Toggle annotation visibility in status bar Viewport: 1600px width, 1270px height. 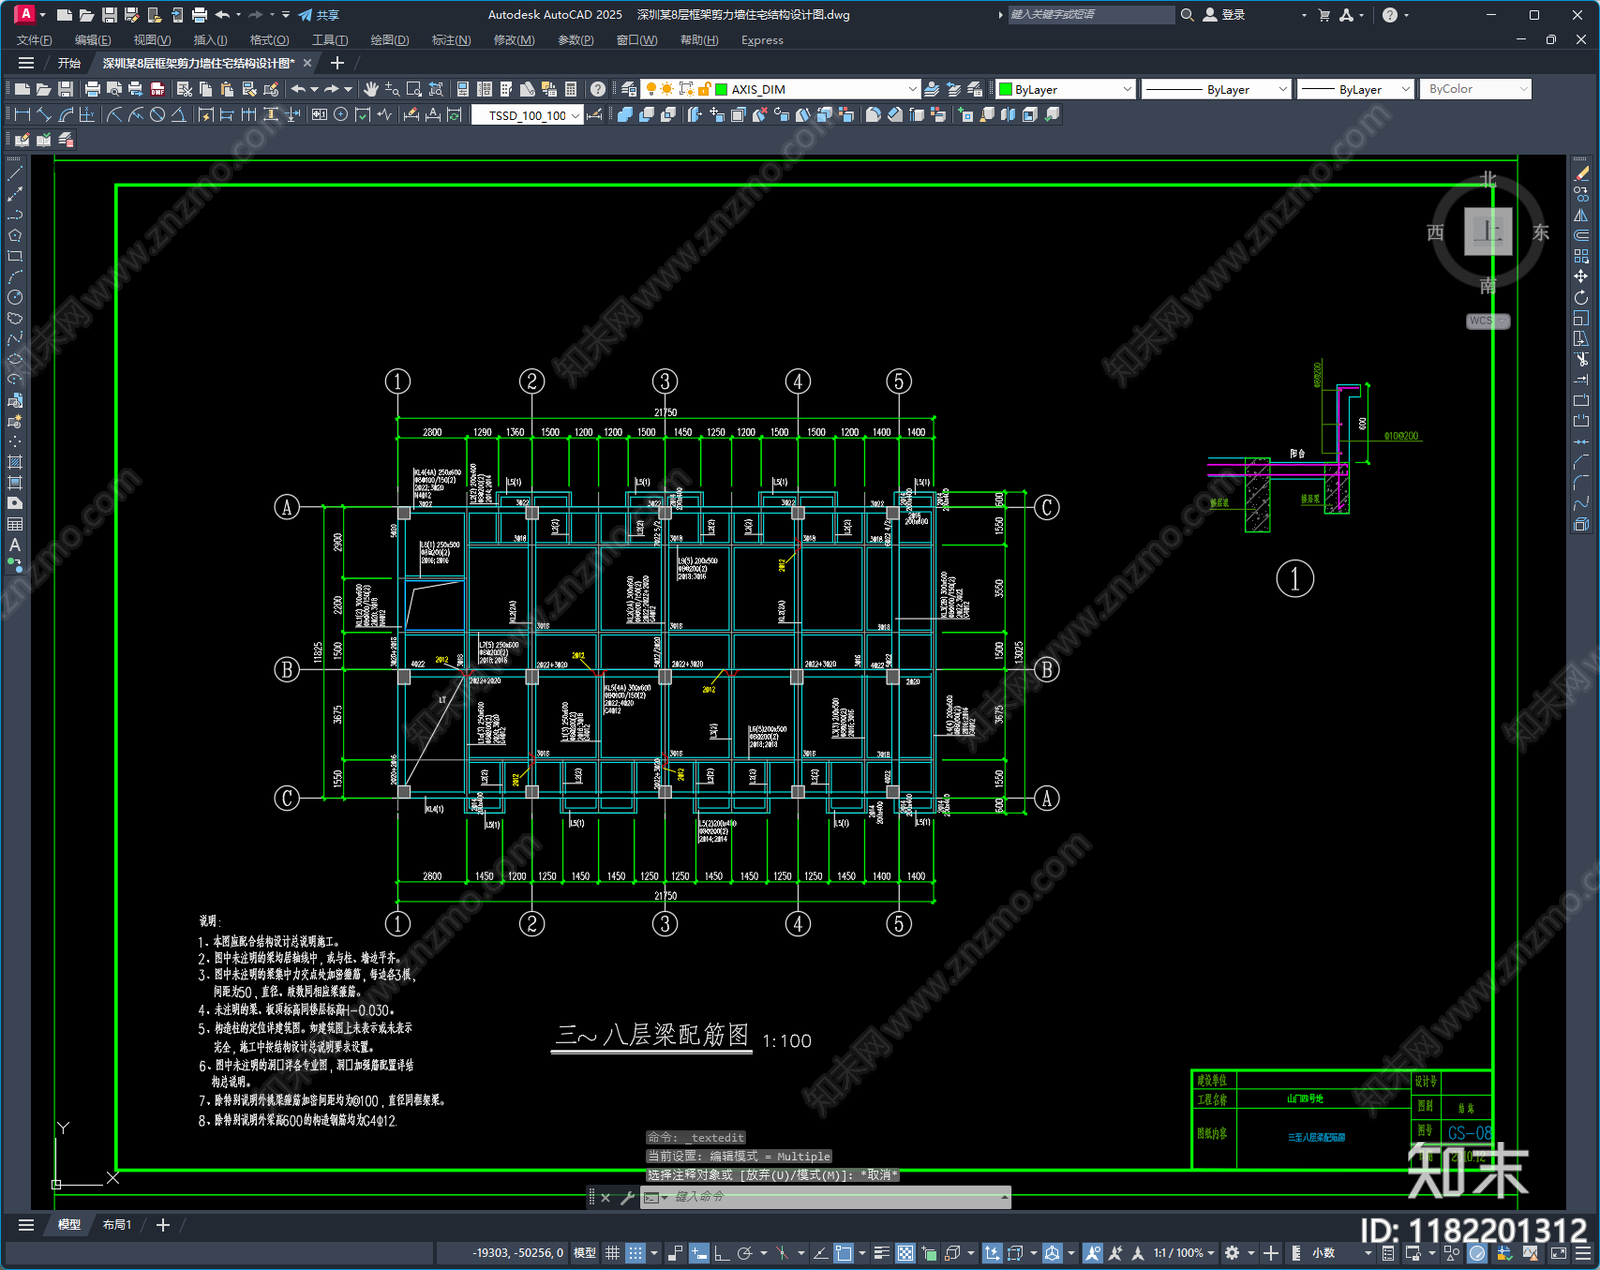tap(1092, 1253)
